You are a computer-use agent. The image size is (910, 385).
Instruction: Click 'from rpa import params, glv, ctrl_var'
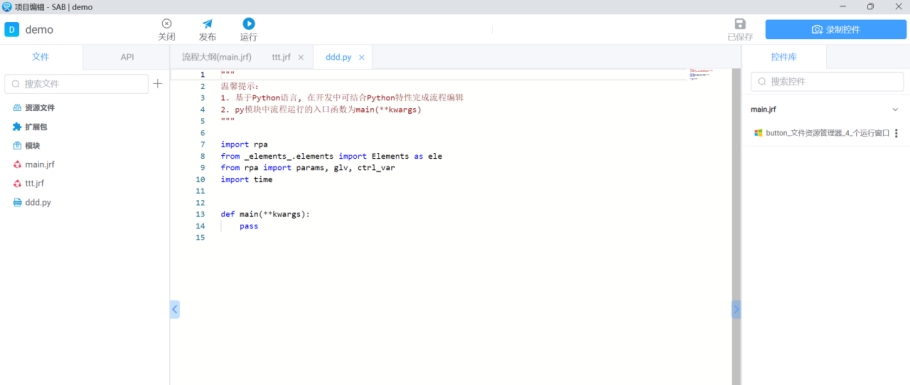point(308,168)
